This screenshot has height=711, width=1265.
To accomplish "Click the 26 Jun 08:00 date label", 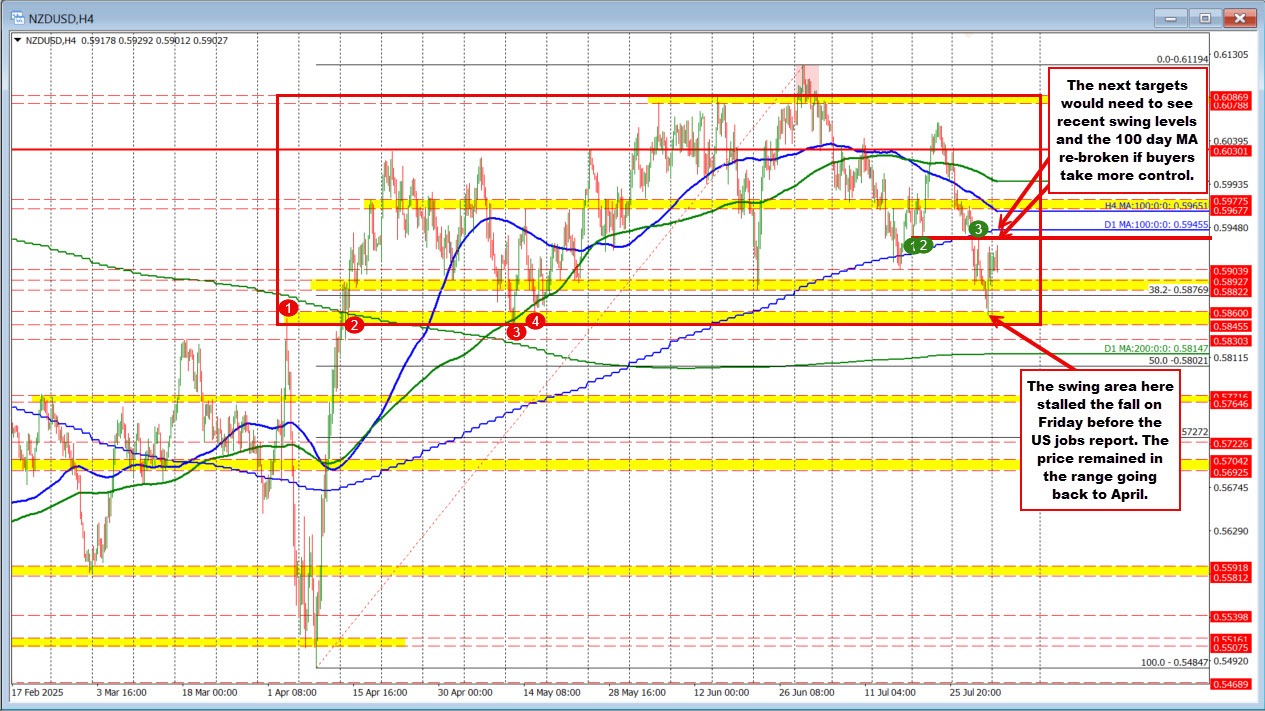I will (805, 691).
